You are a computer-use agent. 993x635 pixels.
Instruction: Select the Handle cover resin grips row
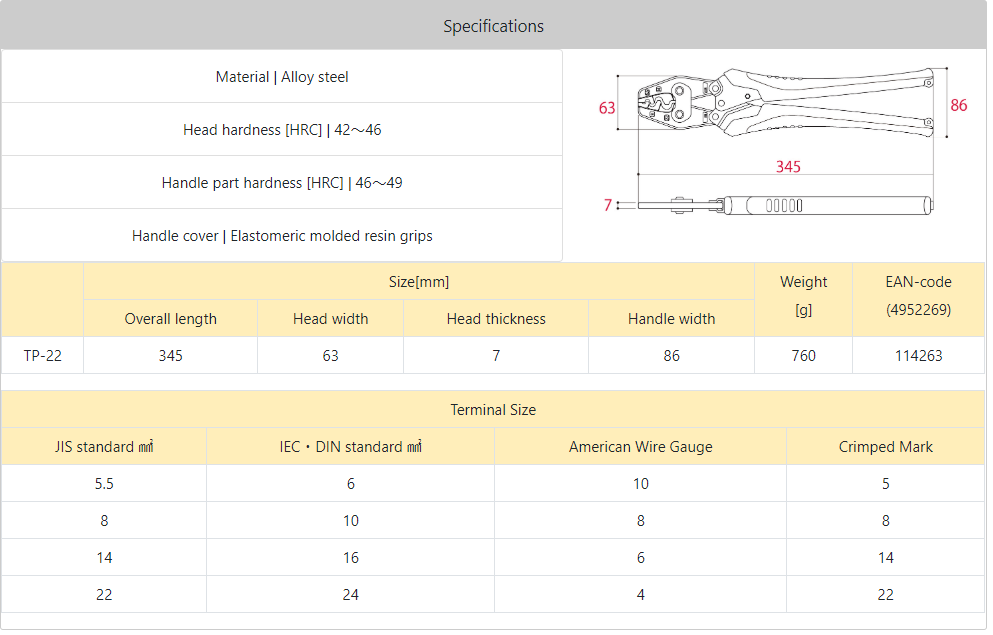(x=282, y=236)
